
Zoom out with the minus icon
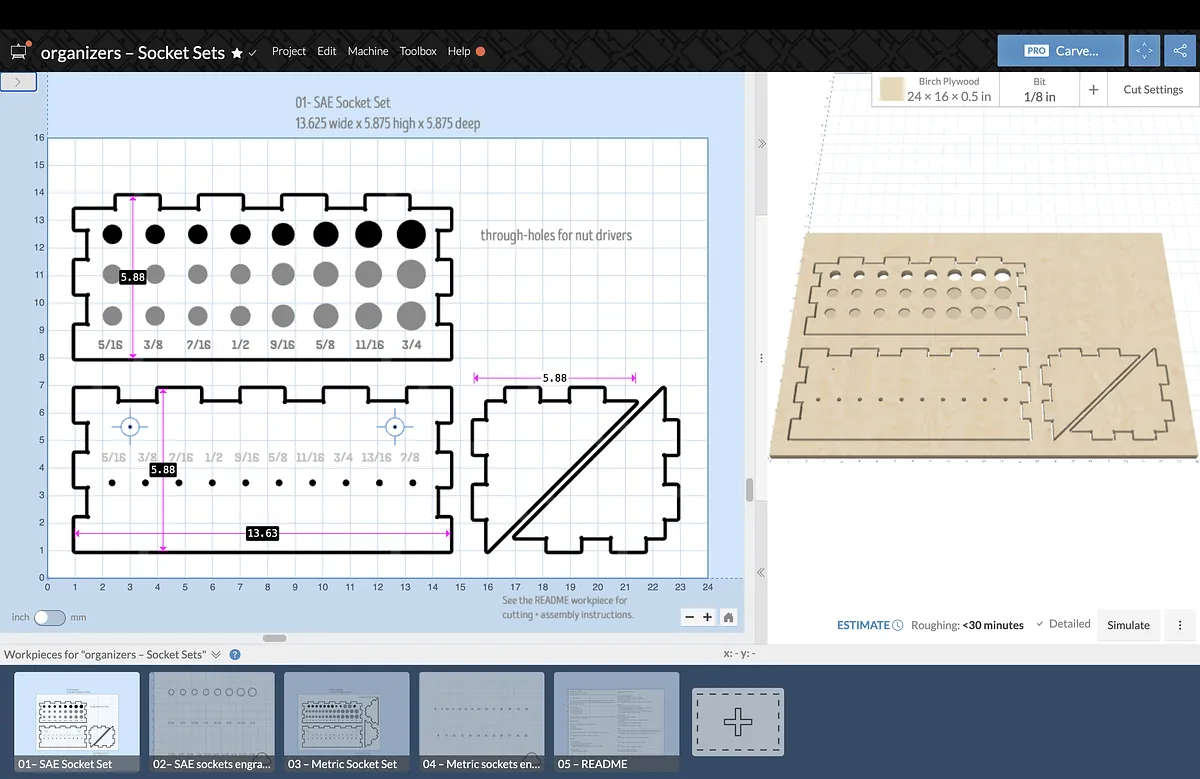click(x=690, y=617)
